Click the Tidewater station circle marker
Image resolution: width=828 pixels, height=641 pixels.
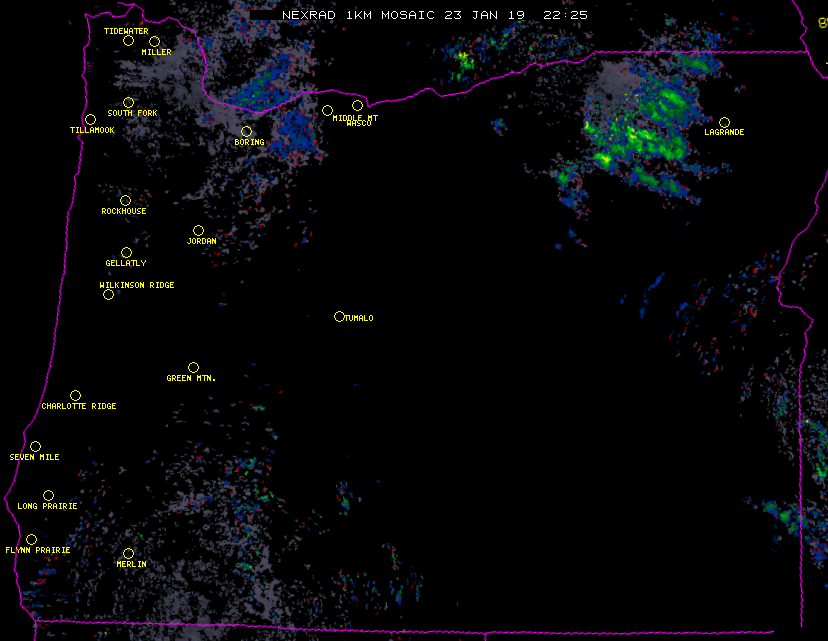[128, 41]
